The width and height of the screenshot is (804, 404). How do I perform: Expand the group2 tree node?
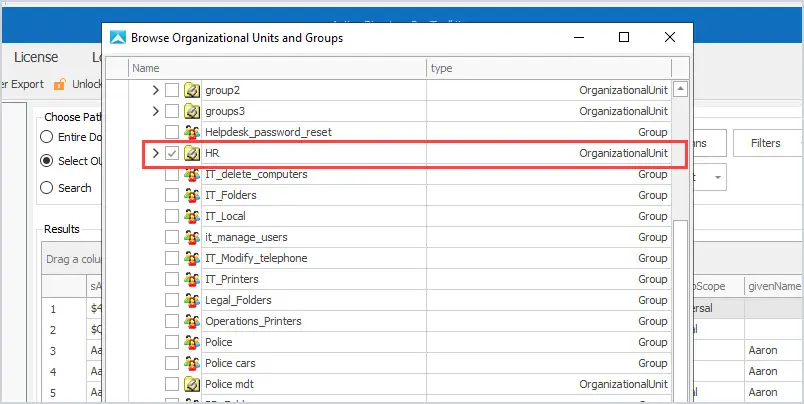coord(156,91)
